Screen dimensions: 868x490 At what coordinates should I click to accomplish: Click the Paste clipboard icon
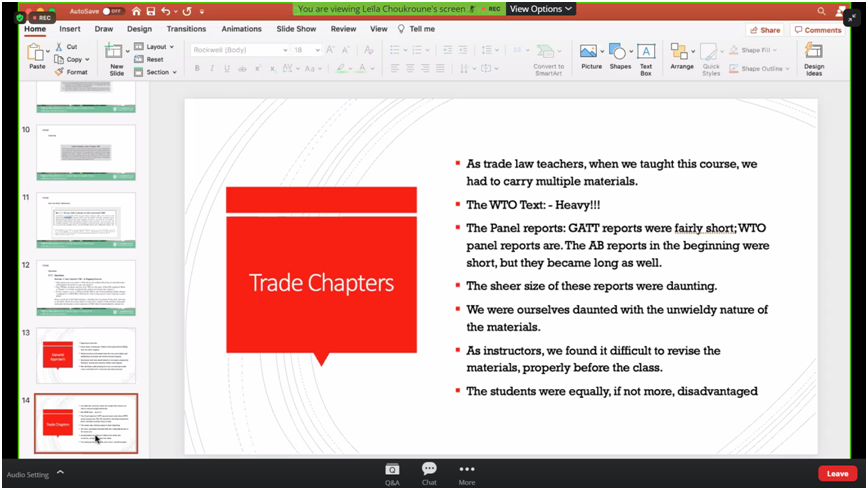point(37,53)
